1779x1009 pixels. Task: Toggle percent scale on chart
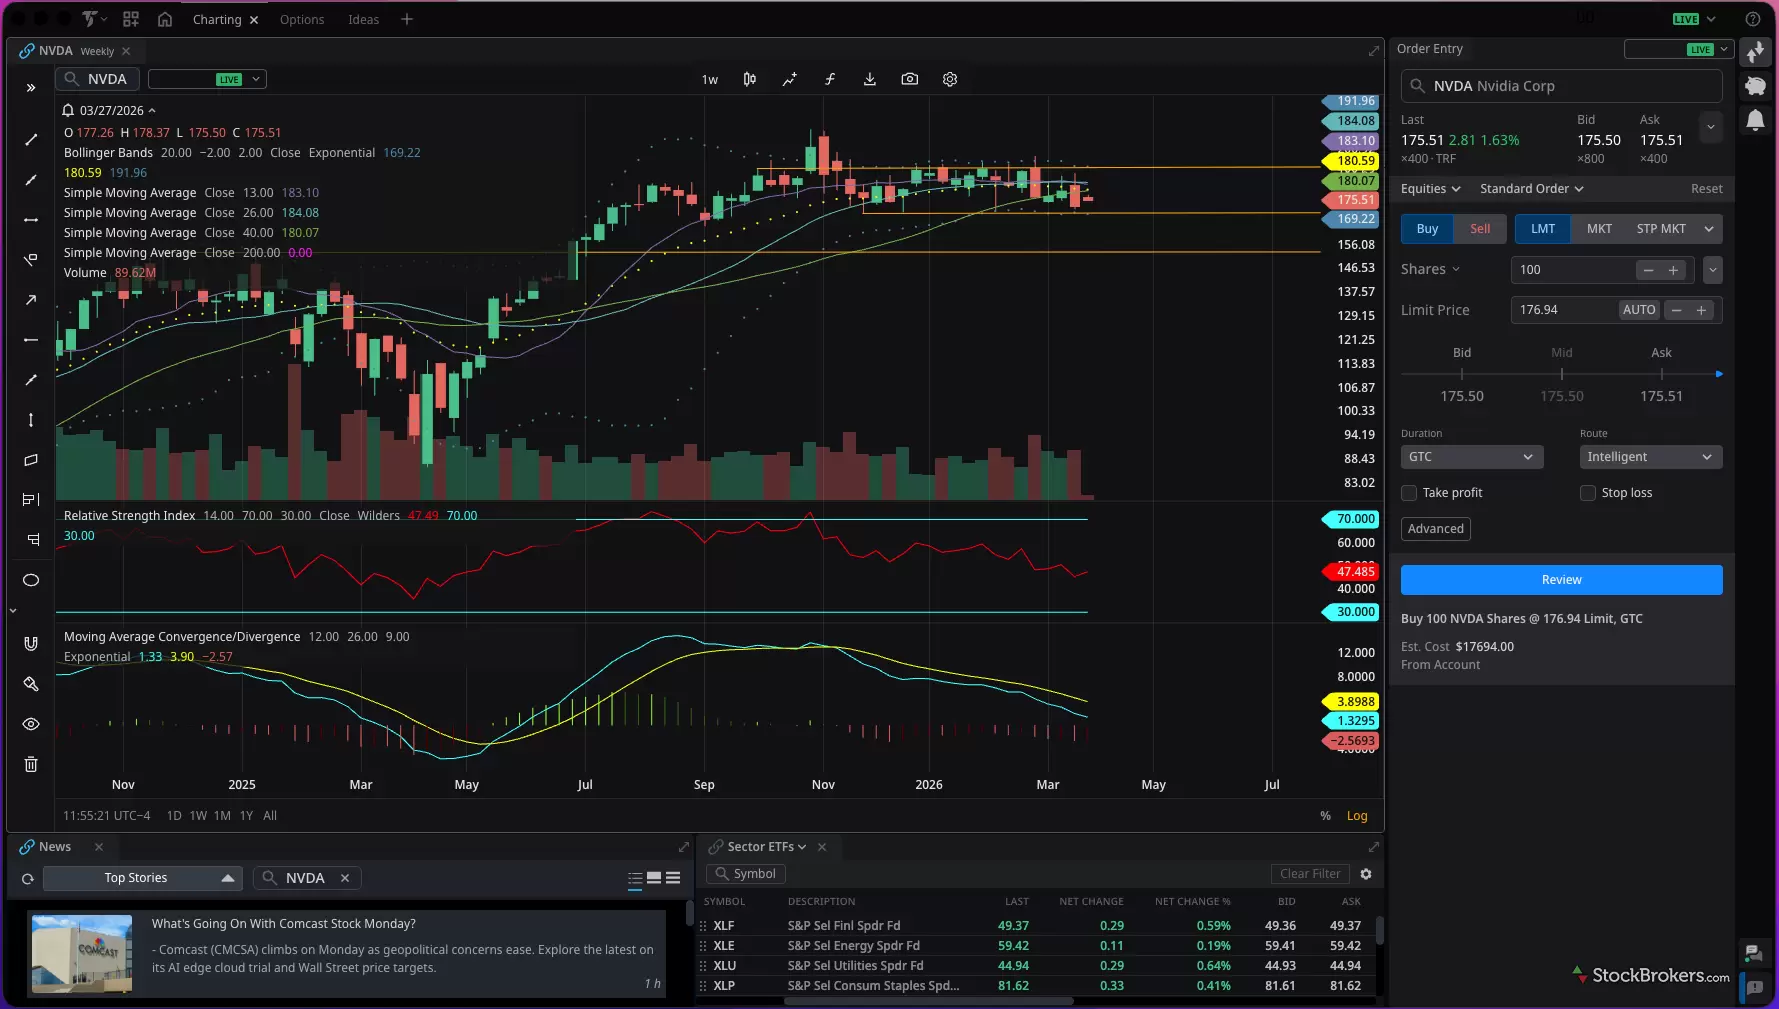(1325, 816)
